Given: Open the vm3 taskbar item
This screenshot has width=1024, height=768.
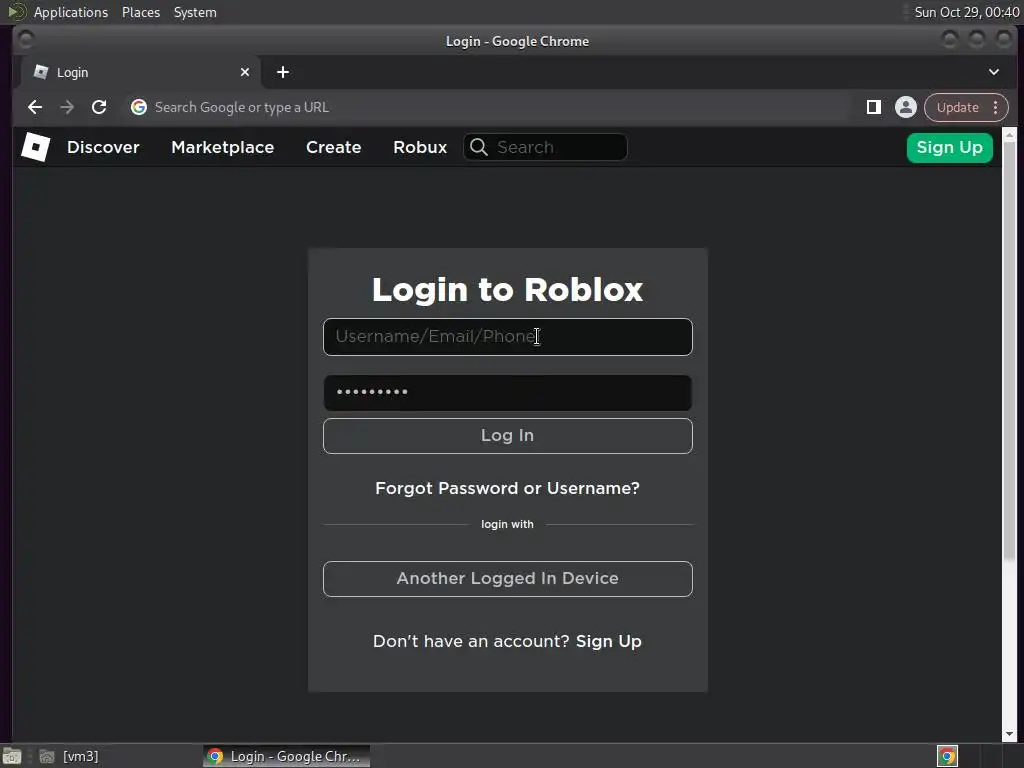Looking at the screenshot, I should coord(69,756).
